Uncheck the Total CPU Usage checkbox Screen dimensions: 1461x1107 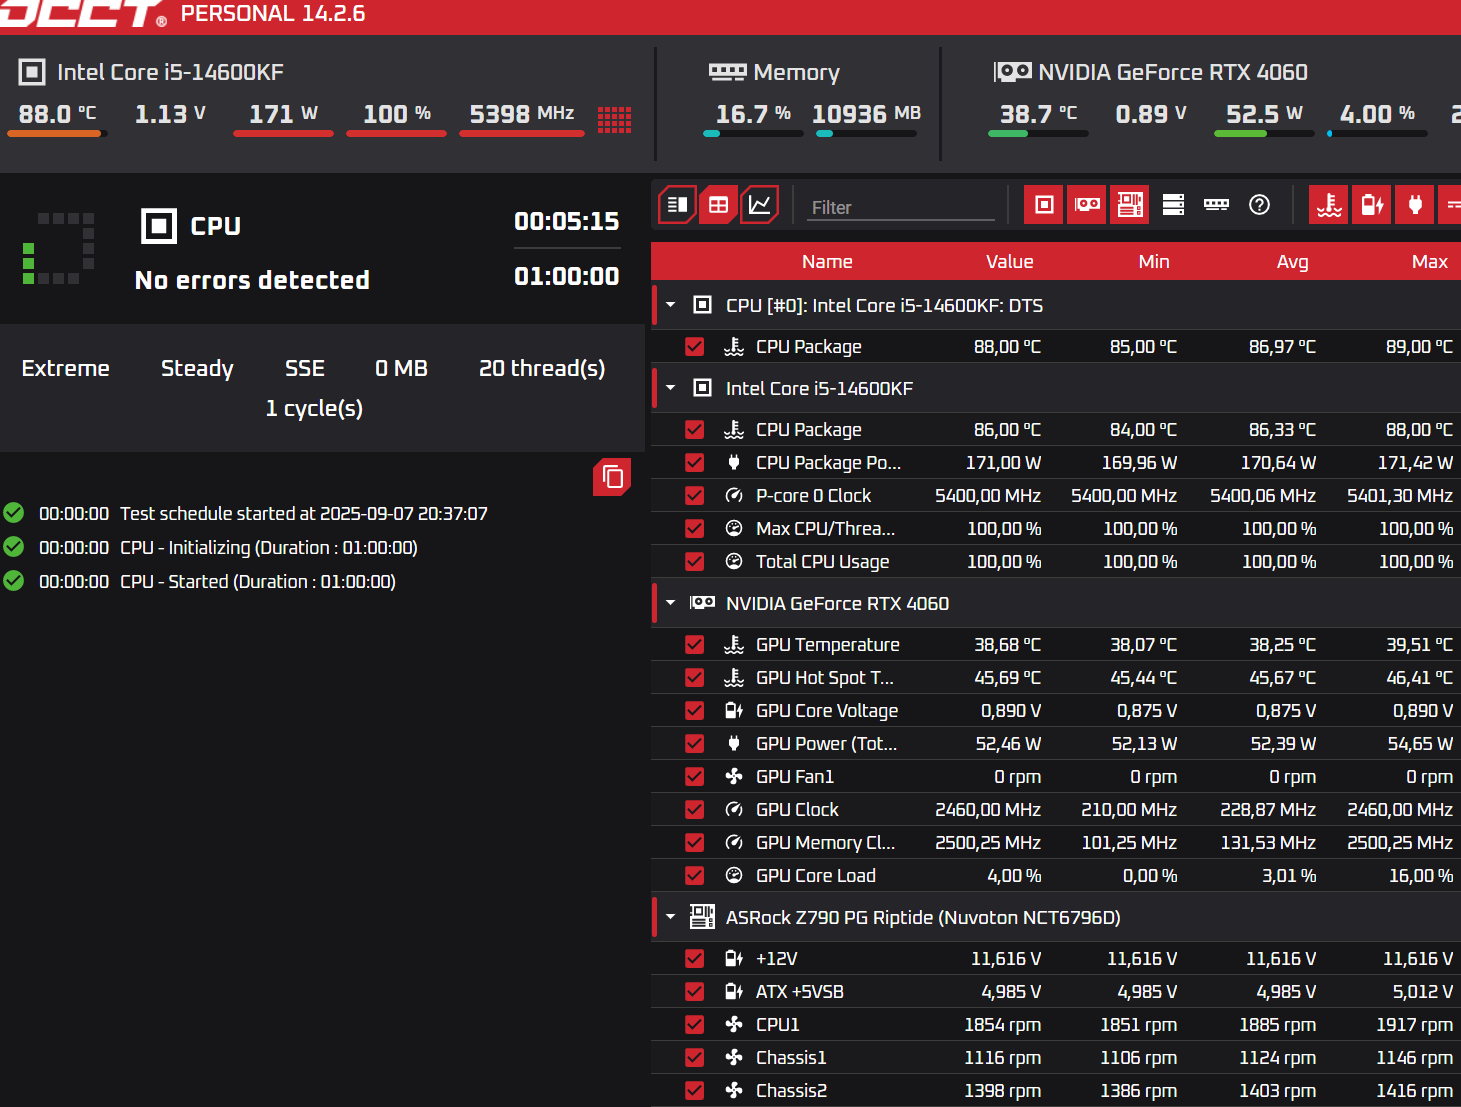tap(694, 562)
